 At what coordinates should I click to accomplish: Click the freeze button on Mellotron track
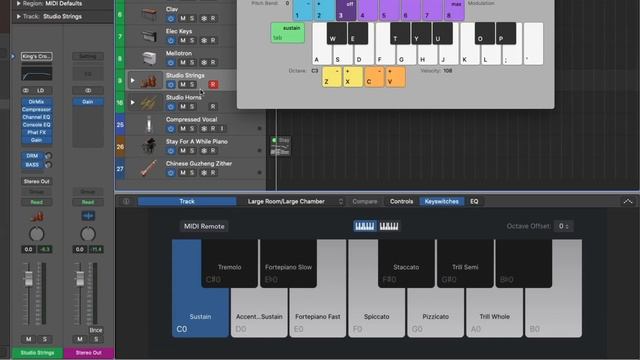click(204, 62)
